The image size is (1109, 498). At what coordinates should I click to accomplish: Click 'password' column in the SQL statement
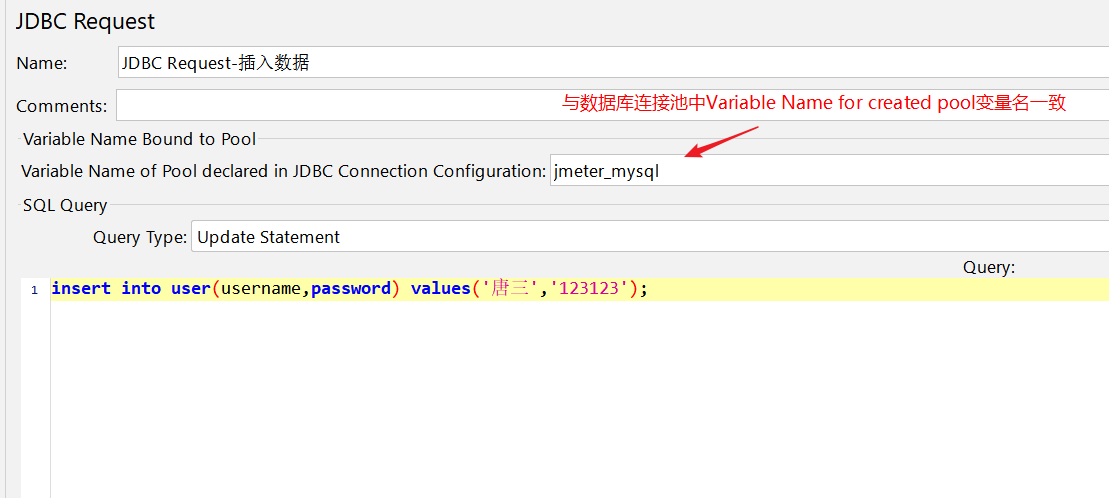pos(350,288)
